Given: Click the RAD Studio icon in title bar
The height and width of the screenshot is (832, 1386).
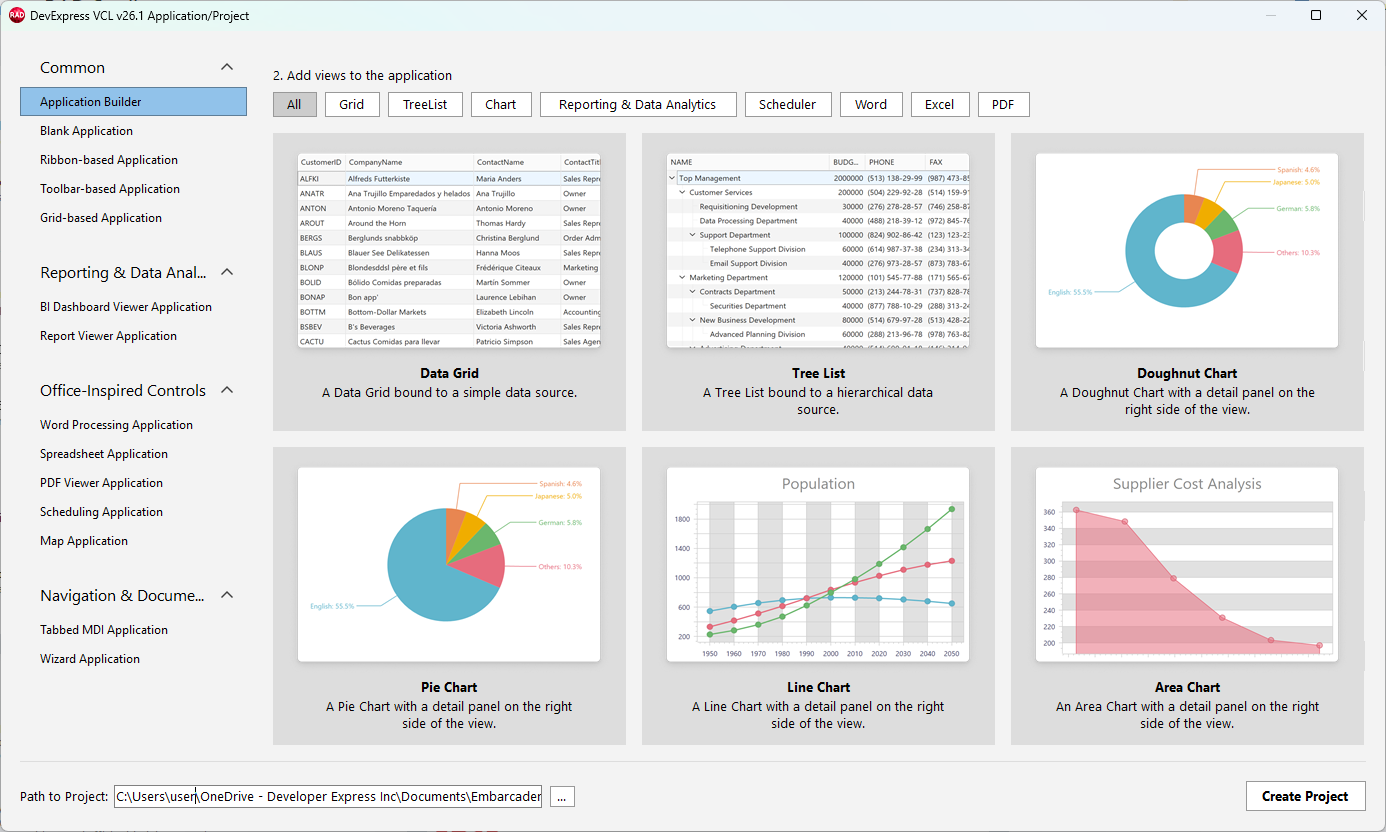Looking at the screenshot, I should click(17, 15).
